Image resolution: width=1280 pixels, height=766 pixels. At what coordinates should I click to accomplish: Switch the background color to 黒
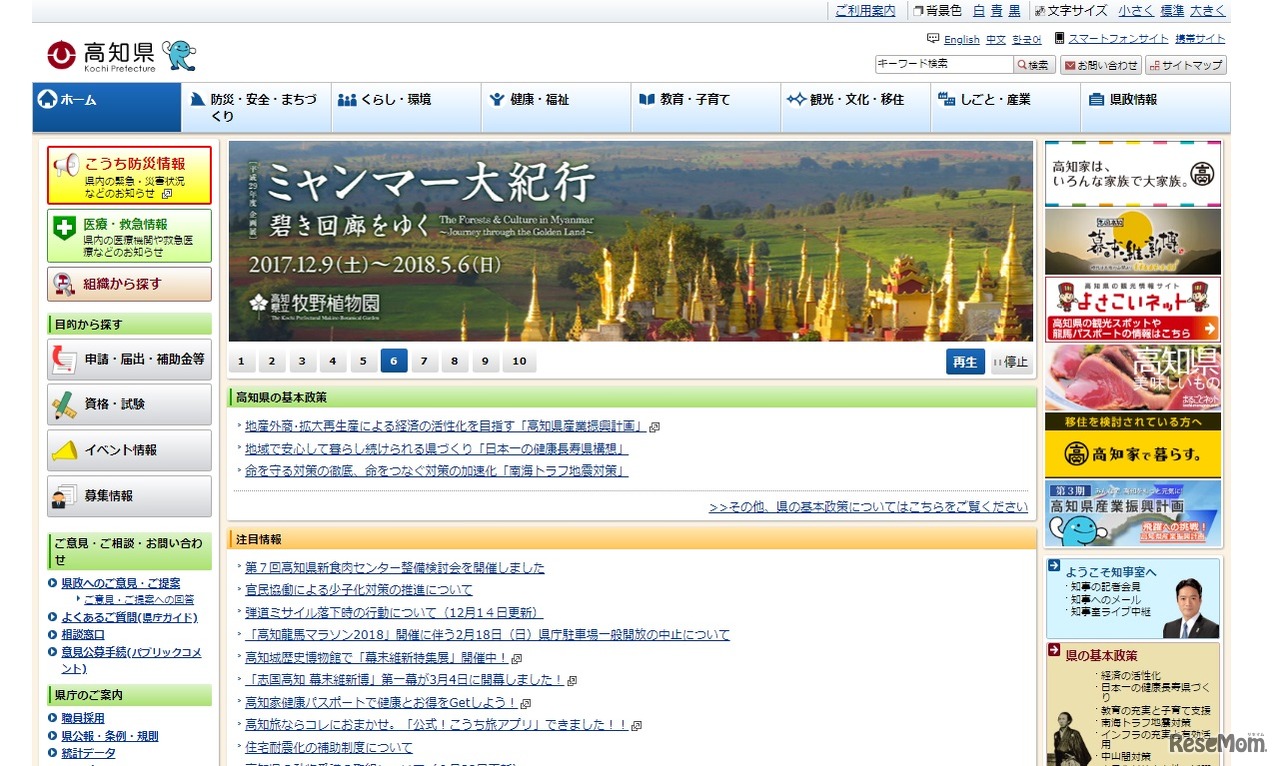[x=1014, y=11]
